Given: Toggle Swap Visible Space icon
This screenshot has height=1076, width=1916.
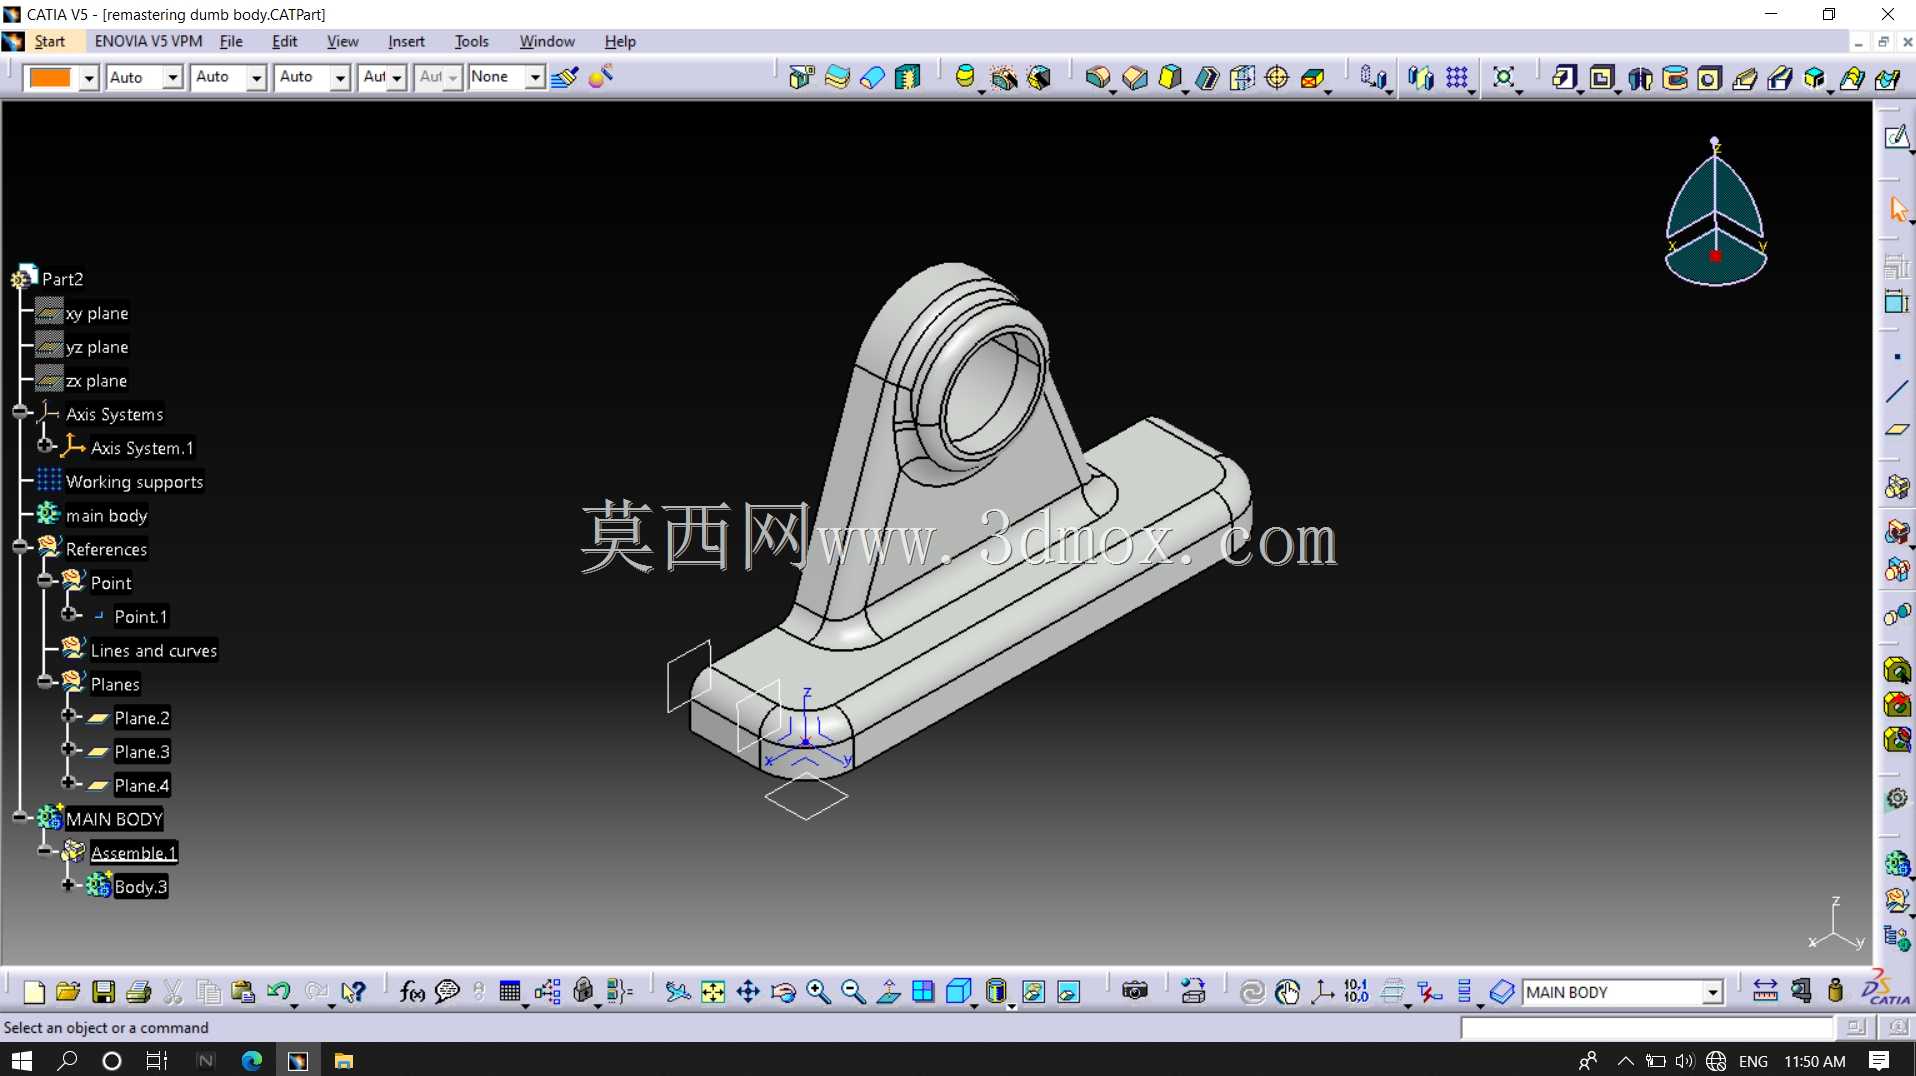Looking at the screenshot, I should [x=1068, y=991].
